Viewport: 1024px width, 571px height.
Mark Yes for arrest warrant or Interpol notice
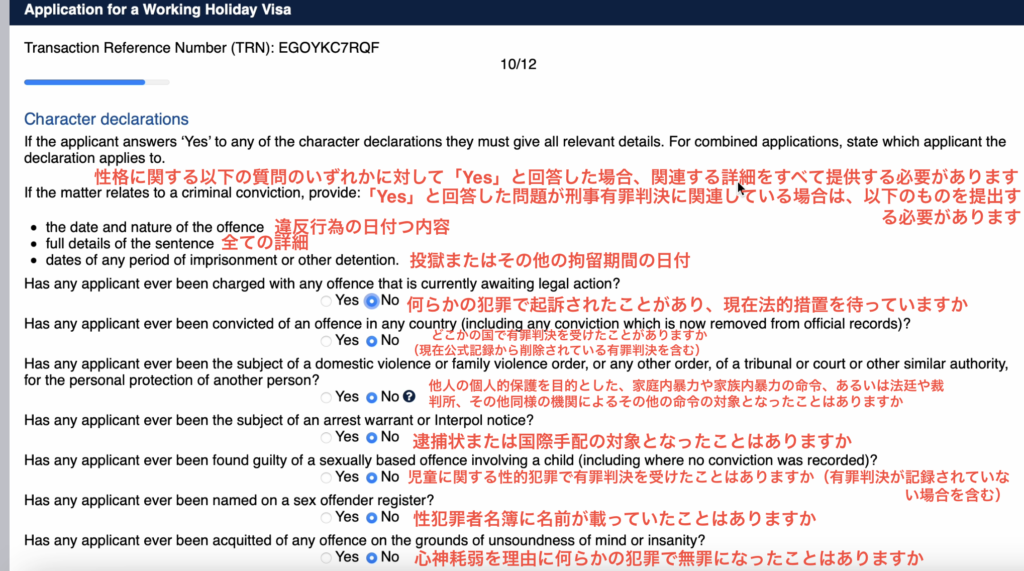pos(326,437)
